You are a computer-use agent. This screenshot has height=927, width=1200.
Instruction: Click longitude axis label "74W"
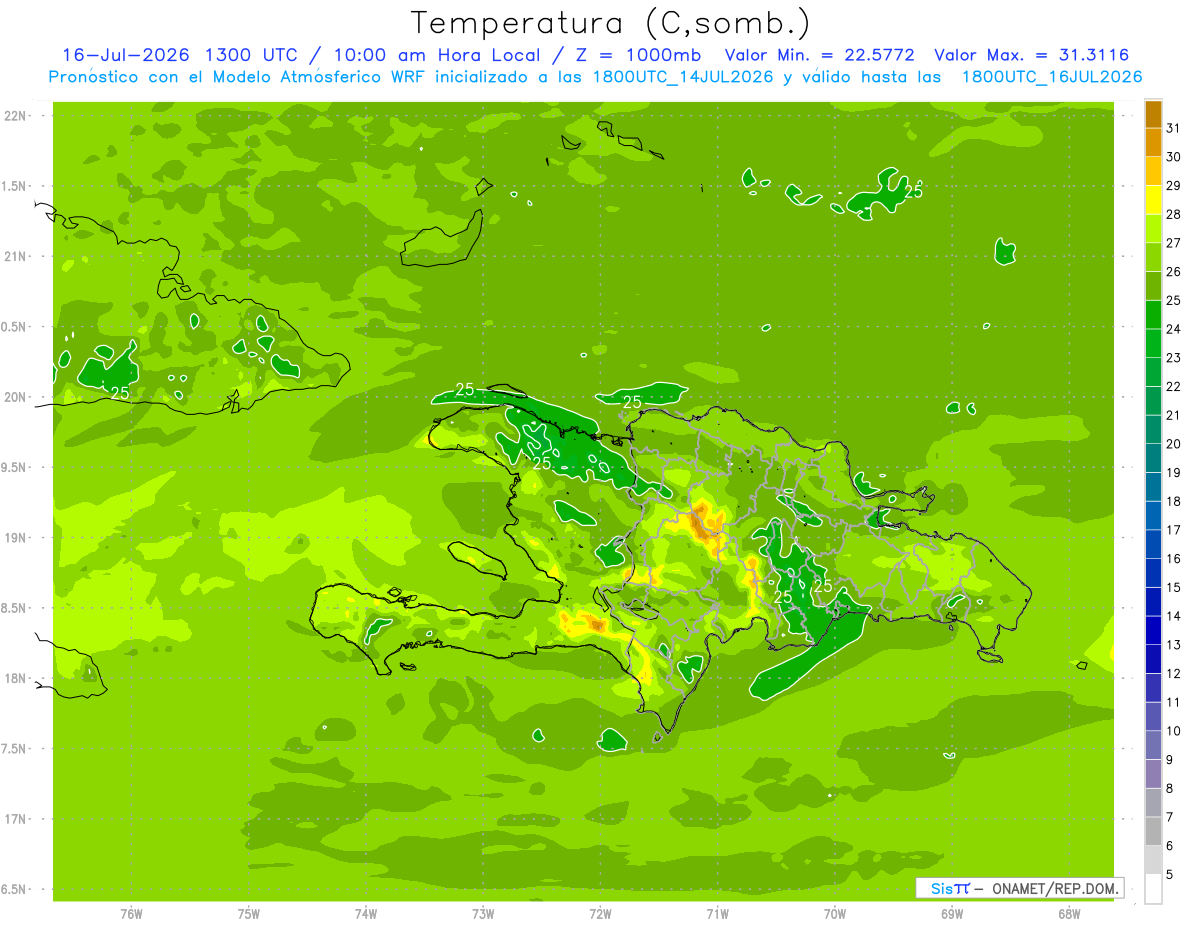click(x=366, y=913)
